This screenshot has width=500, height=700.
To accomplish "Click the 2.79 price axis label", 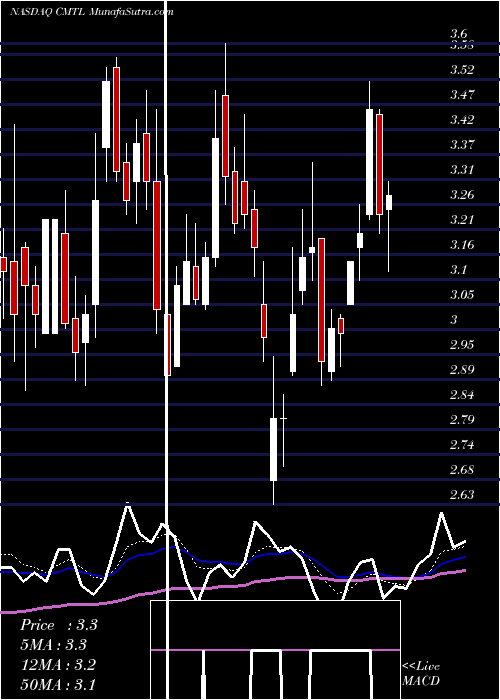I will (x=462, y=420).
